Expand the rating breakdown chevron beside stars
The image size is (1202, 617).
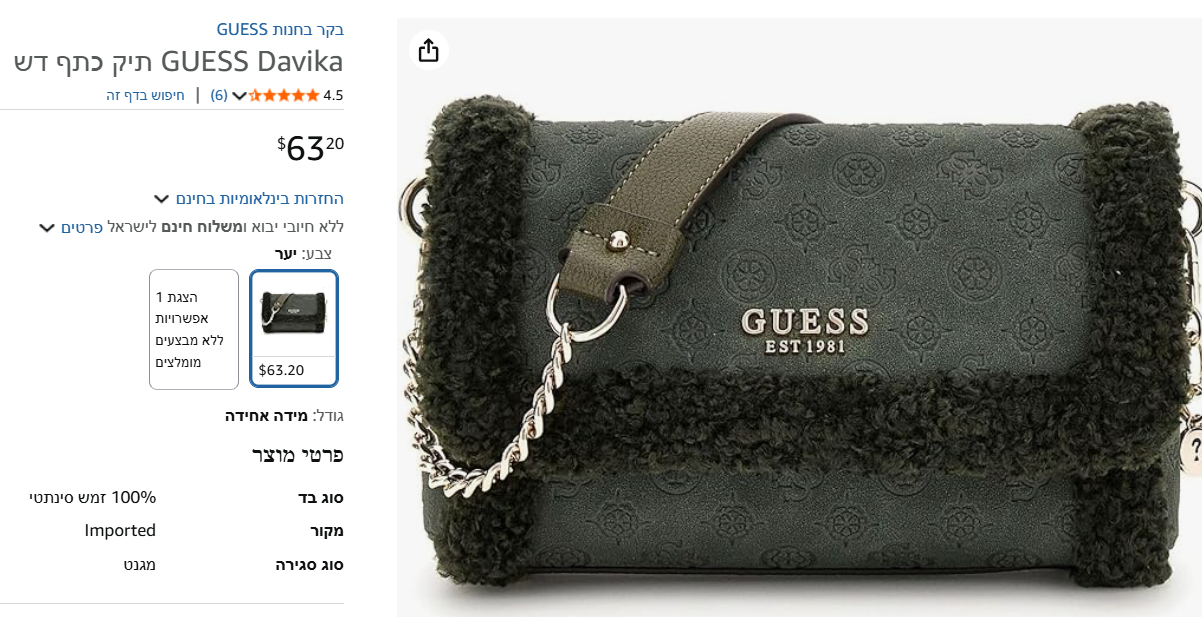click(x=239, y=96)
